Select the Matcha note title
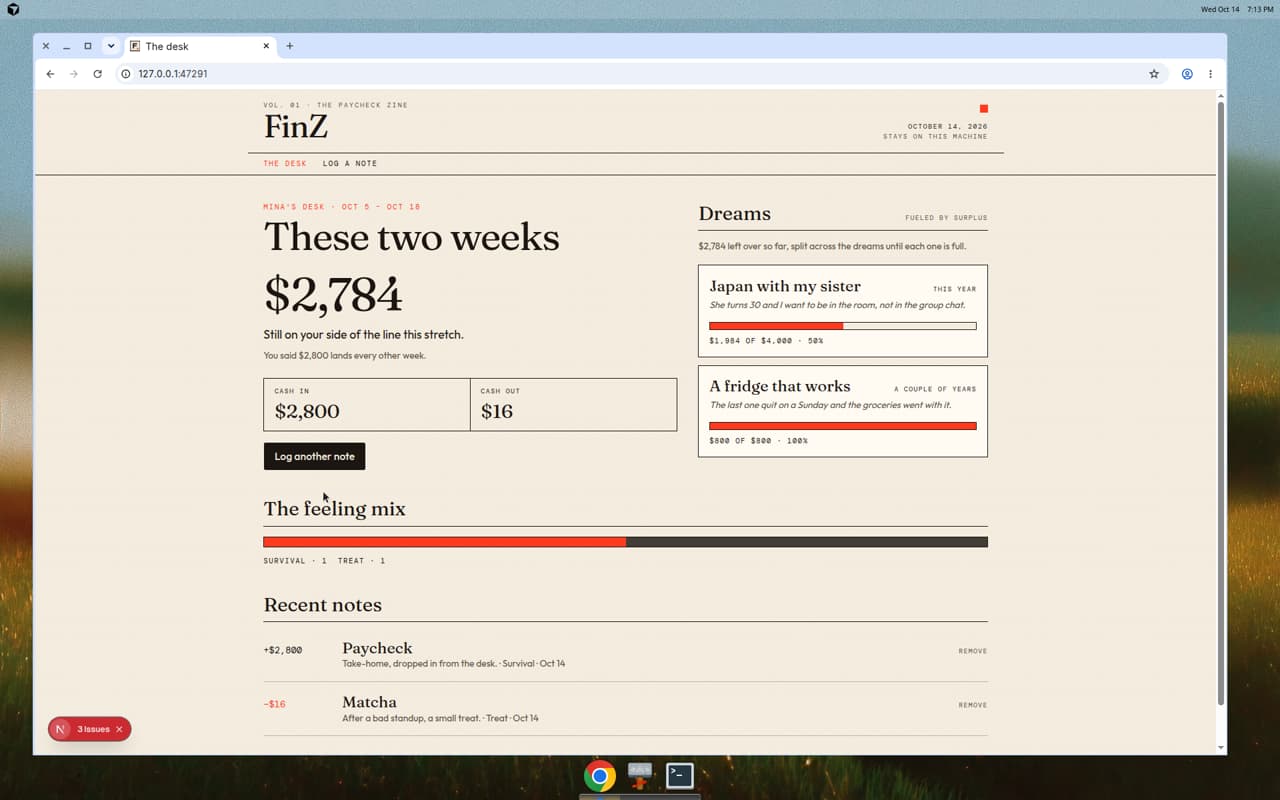The height and width of the screenshot is (800, 1280). pos(369,702)
